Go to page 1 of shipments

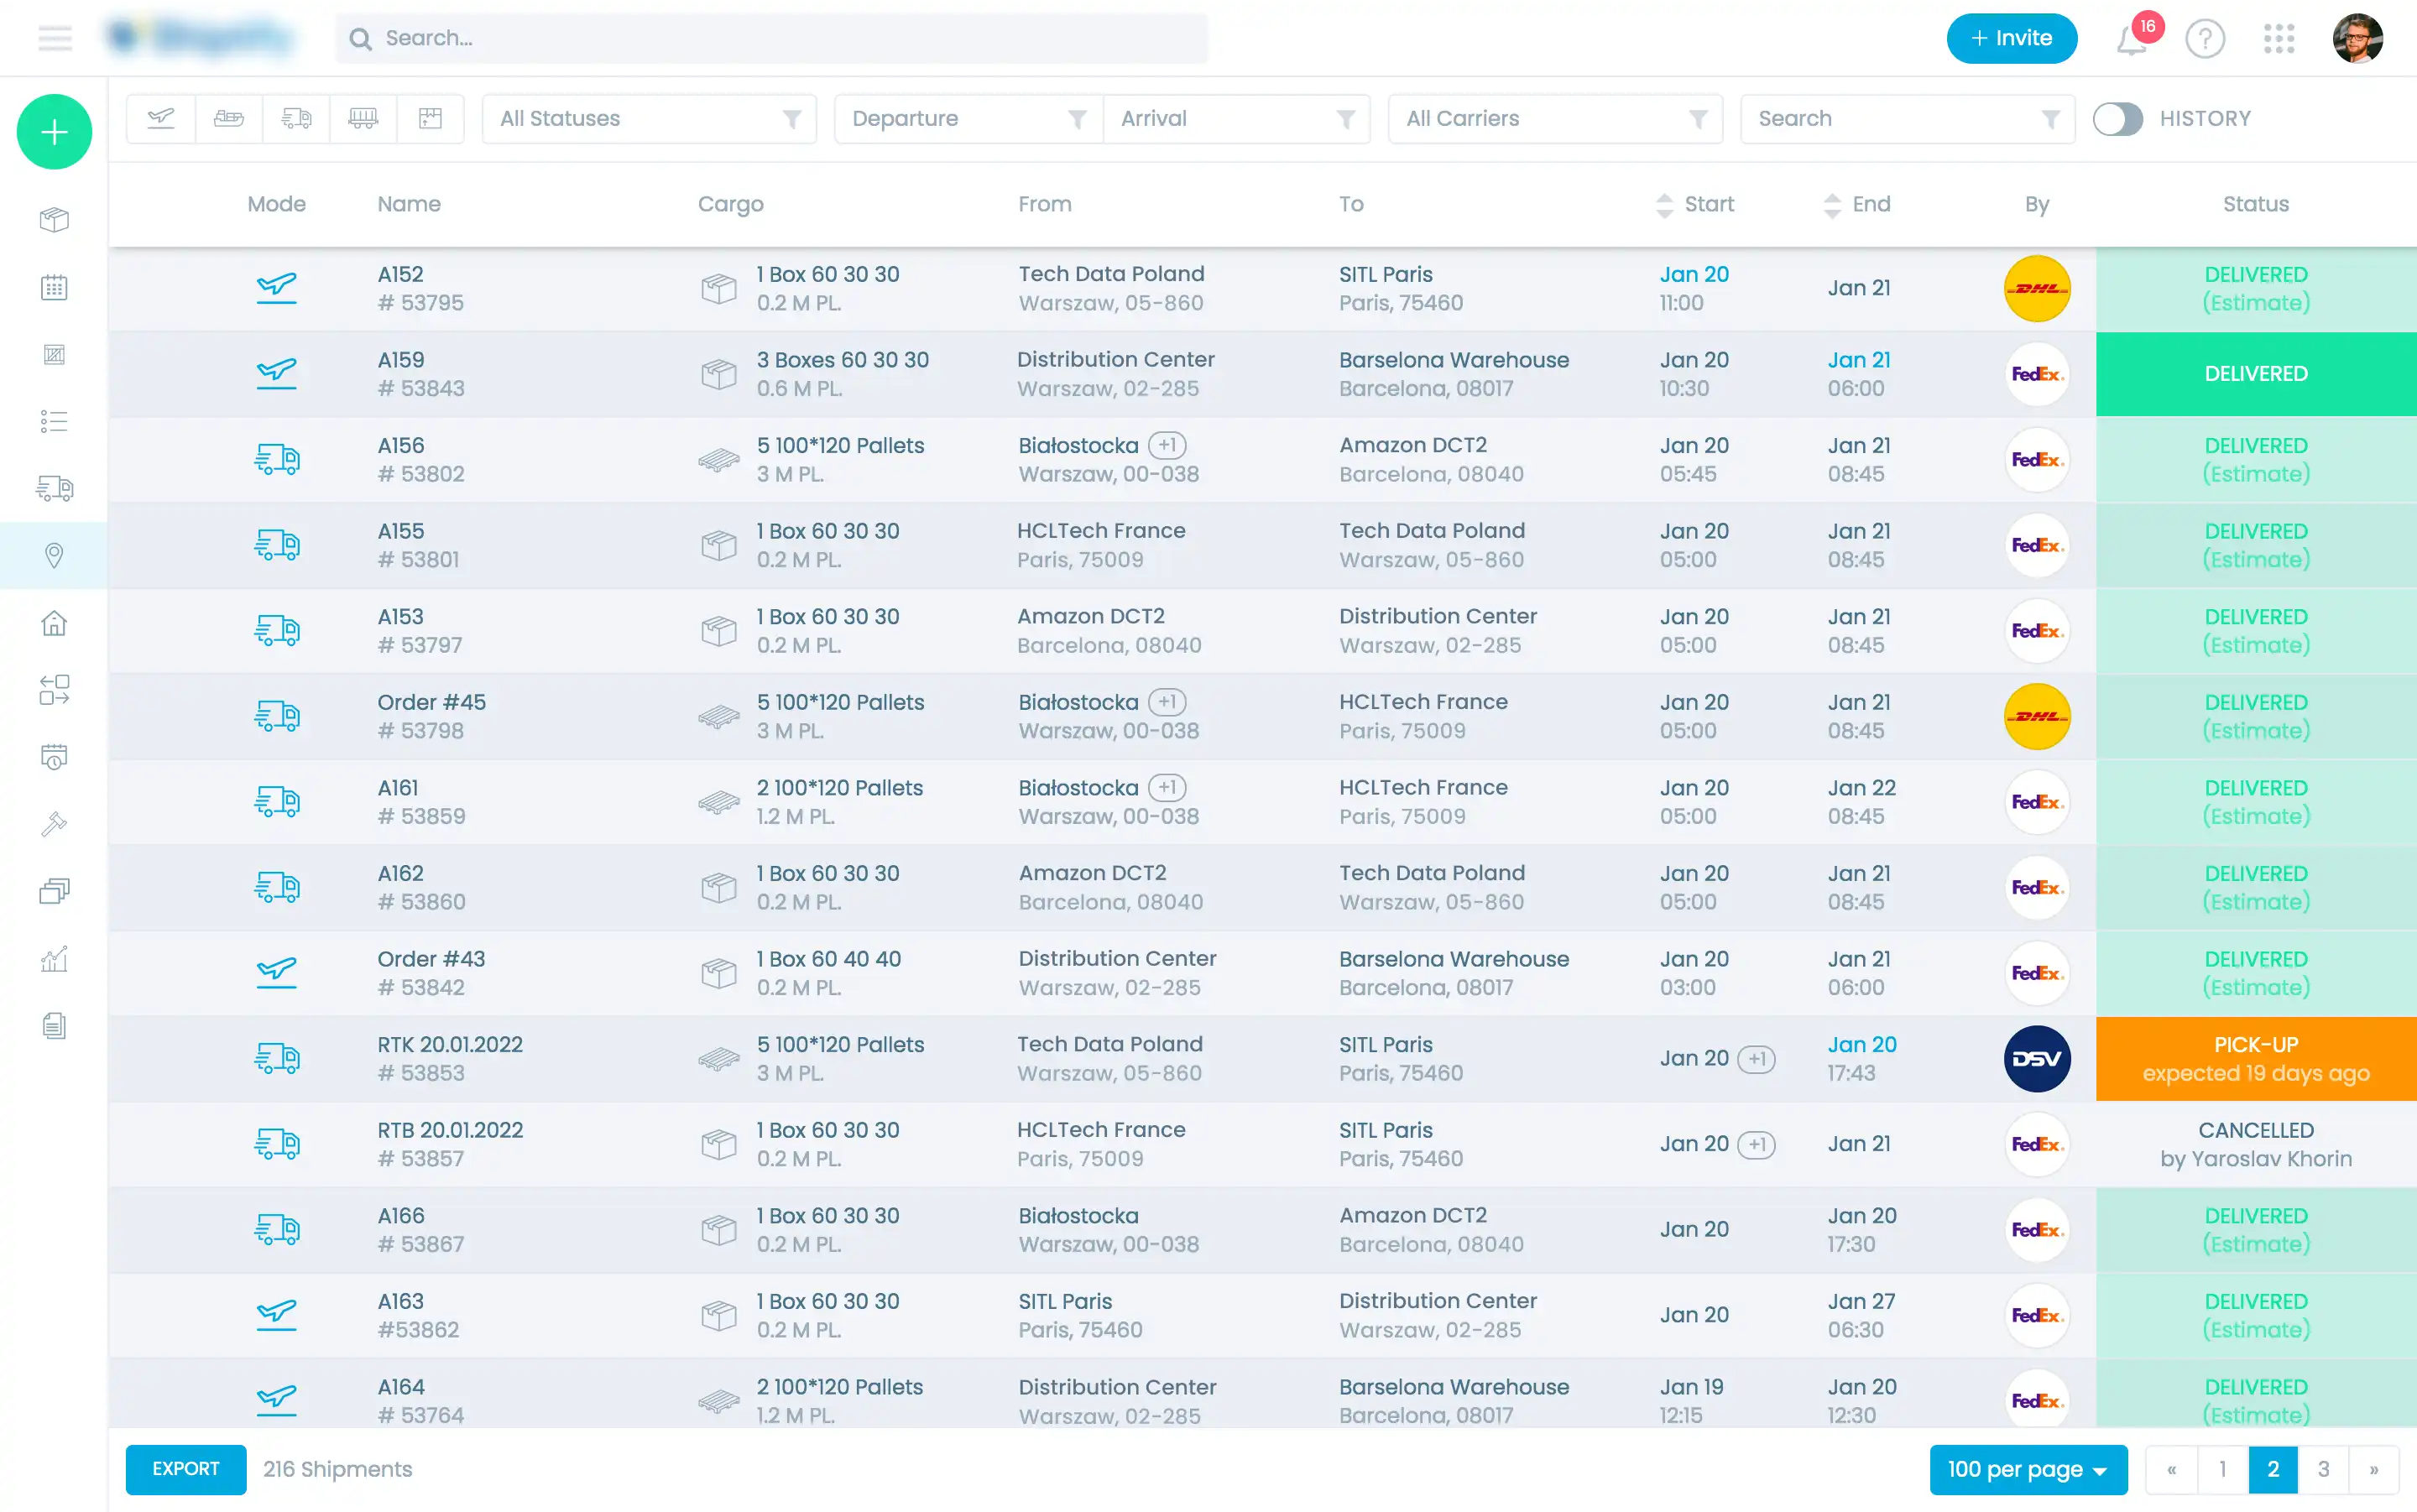coord(2222,1469)
